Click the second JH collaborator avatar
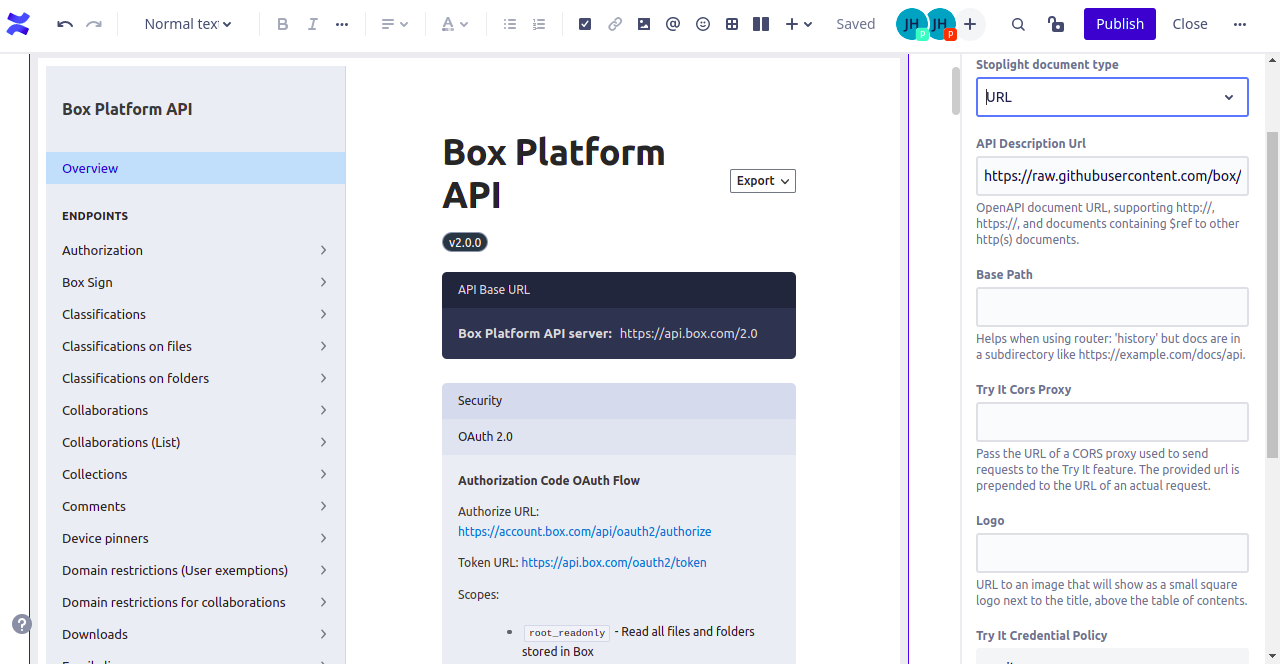The image size is (1280, 664). click(940, 24)
